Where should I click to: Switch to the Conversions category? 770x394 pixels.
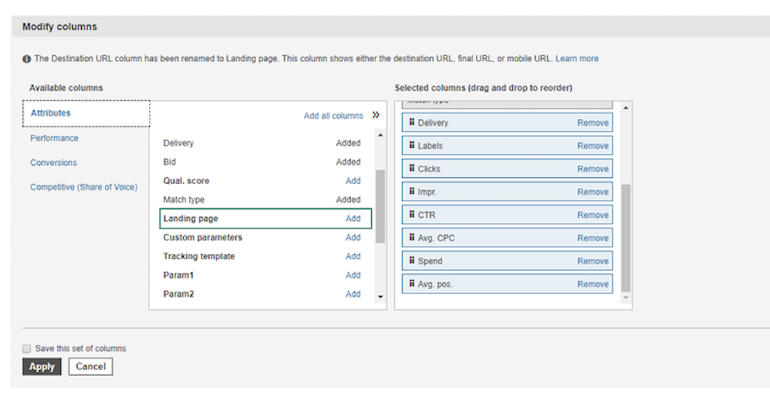click(54, 163)
